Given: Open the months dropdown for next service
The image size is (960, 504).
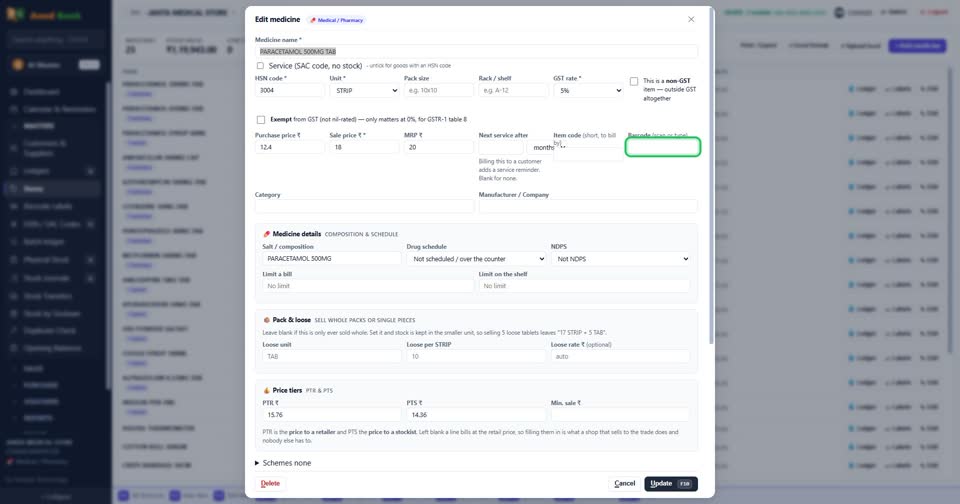Looking at the screenshot, I should pyautogui.click(x=547, y=148).
